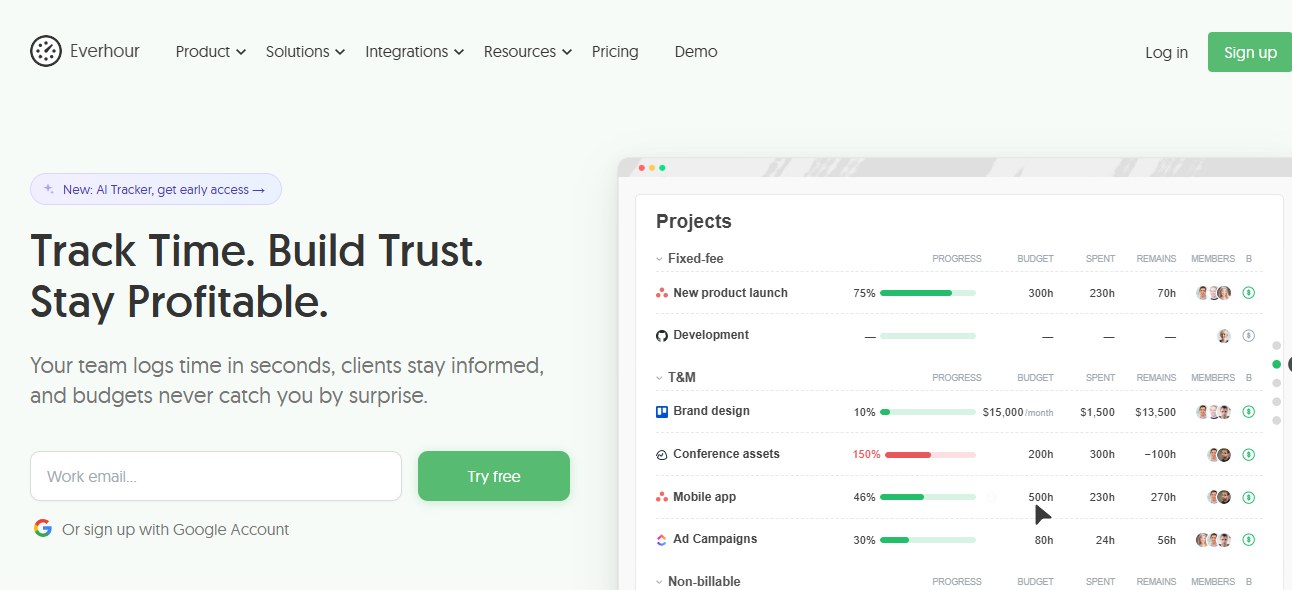Click the Mobile app progress bar
Screen dimensions: 1292x590
928,497
